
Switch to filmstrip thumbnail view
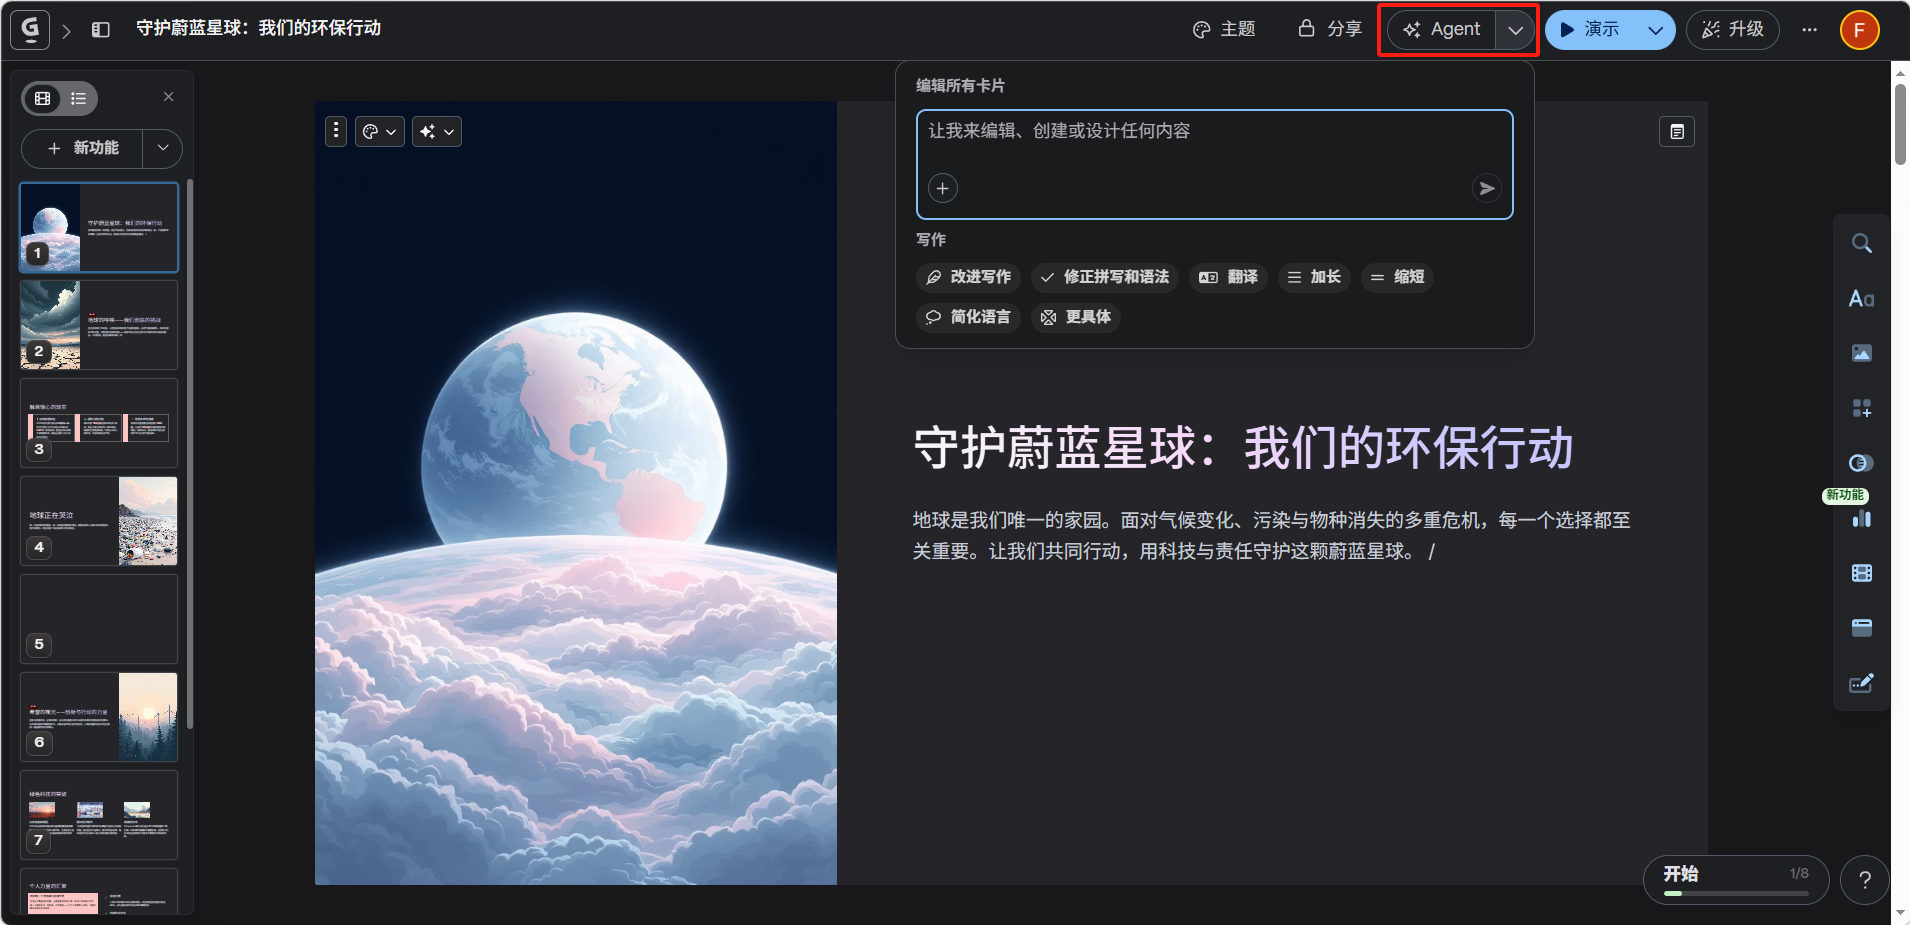pyautogui.click(x=43, y=98)
